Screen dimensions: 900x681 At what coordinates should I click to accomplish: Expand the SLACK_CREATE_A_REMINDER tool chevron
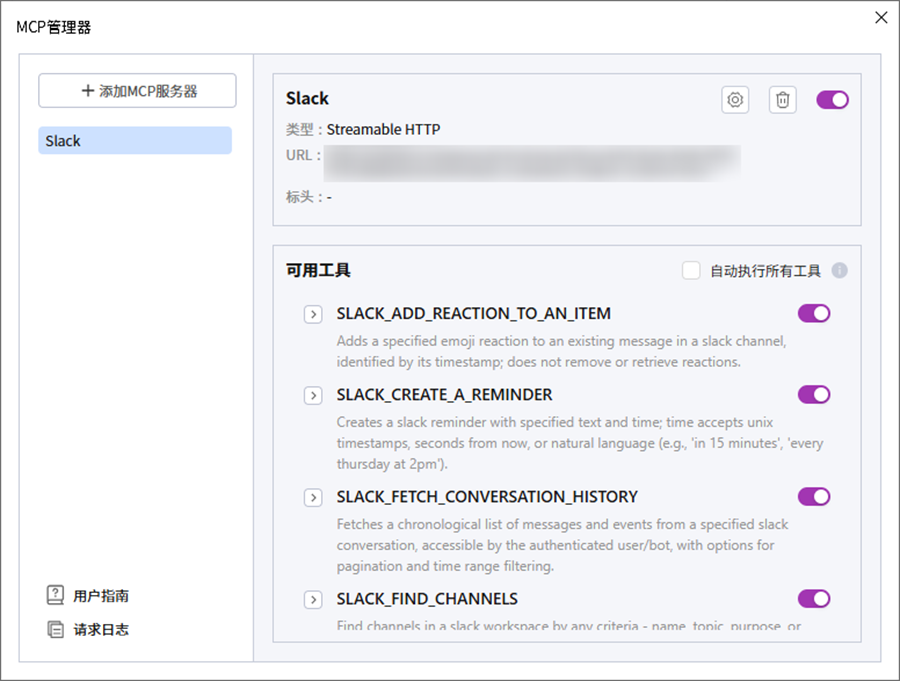point(313,396)
